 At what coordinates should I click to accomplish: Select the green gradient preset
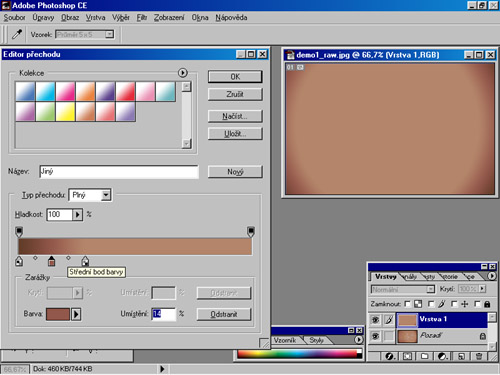coord(45,111)
